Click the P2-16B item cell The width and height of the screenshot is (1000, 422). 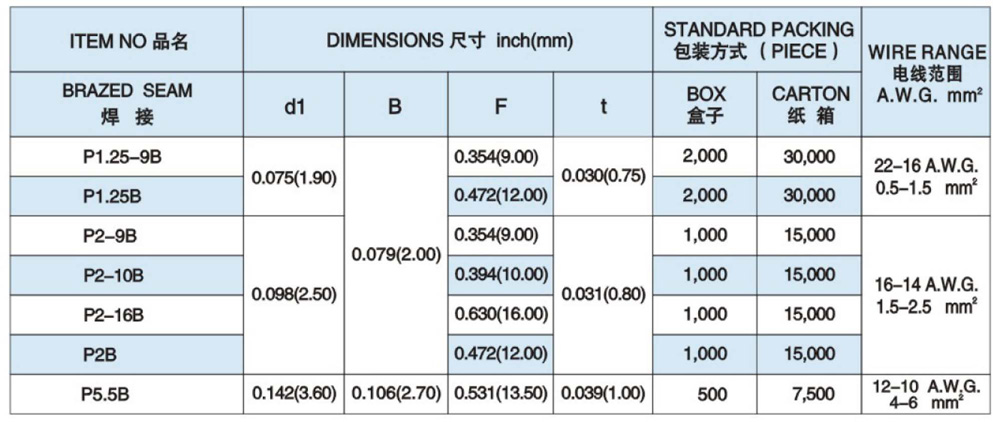(127, 315)
